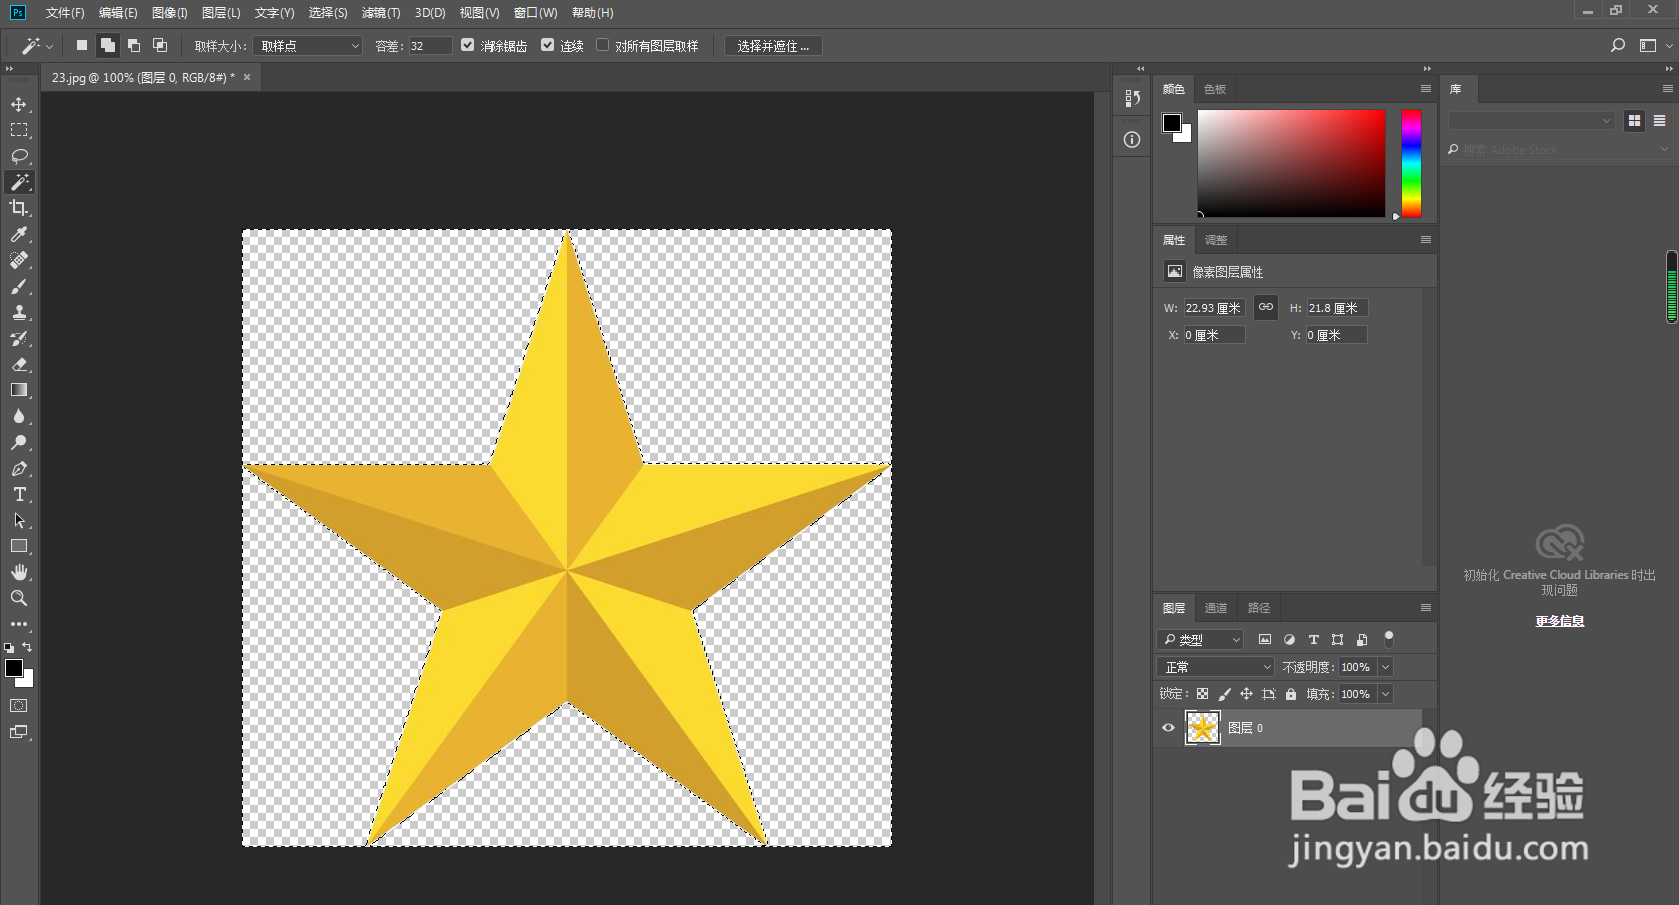
Task: Switch to the 色板 Swatches tab
Action: (x=1215, y=89)
